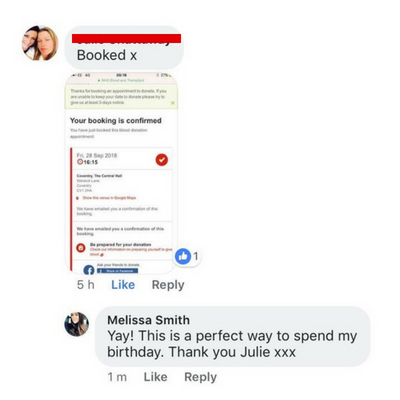
Task: Open Melissa Smith's name link
Action: (148, 320)
